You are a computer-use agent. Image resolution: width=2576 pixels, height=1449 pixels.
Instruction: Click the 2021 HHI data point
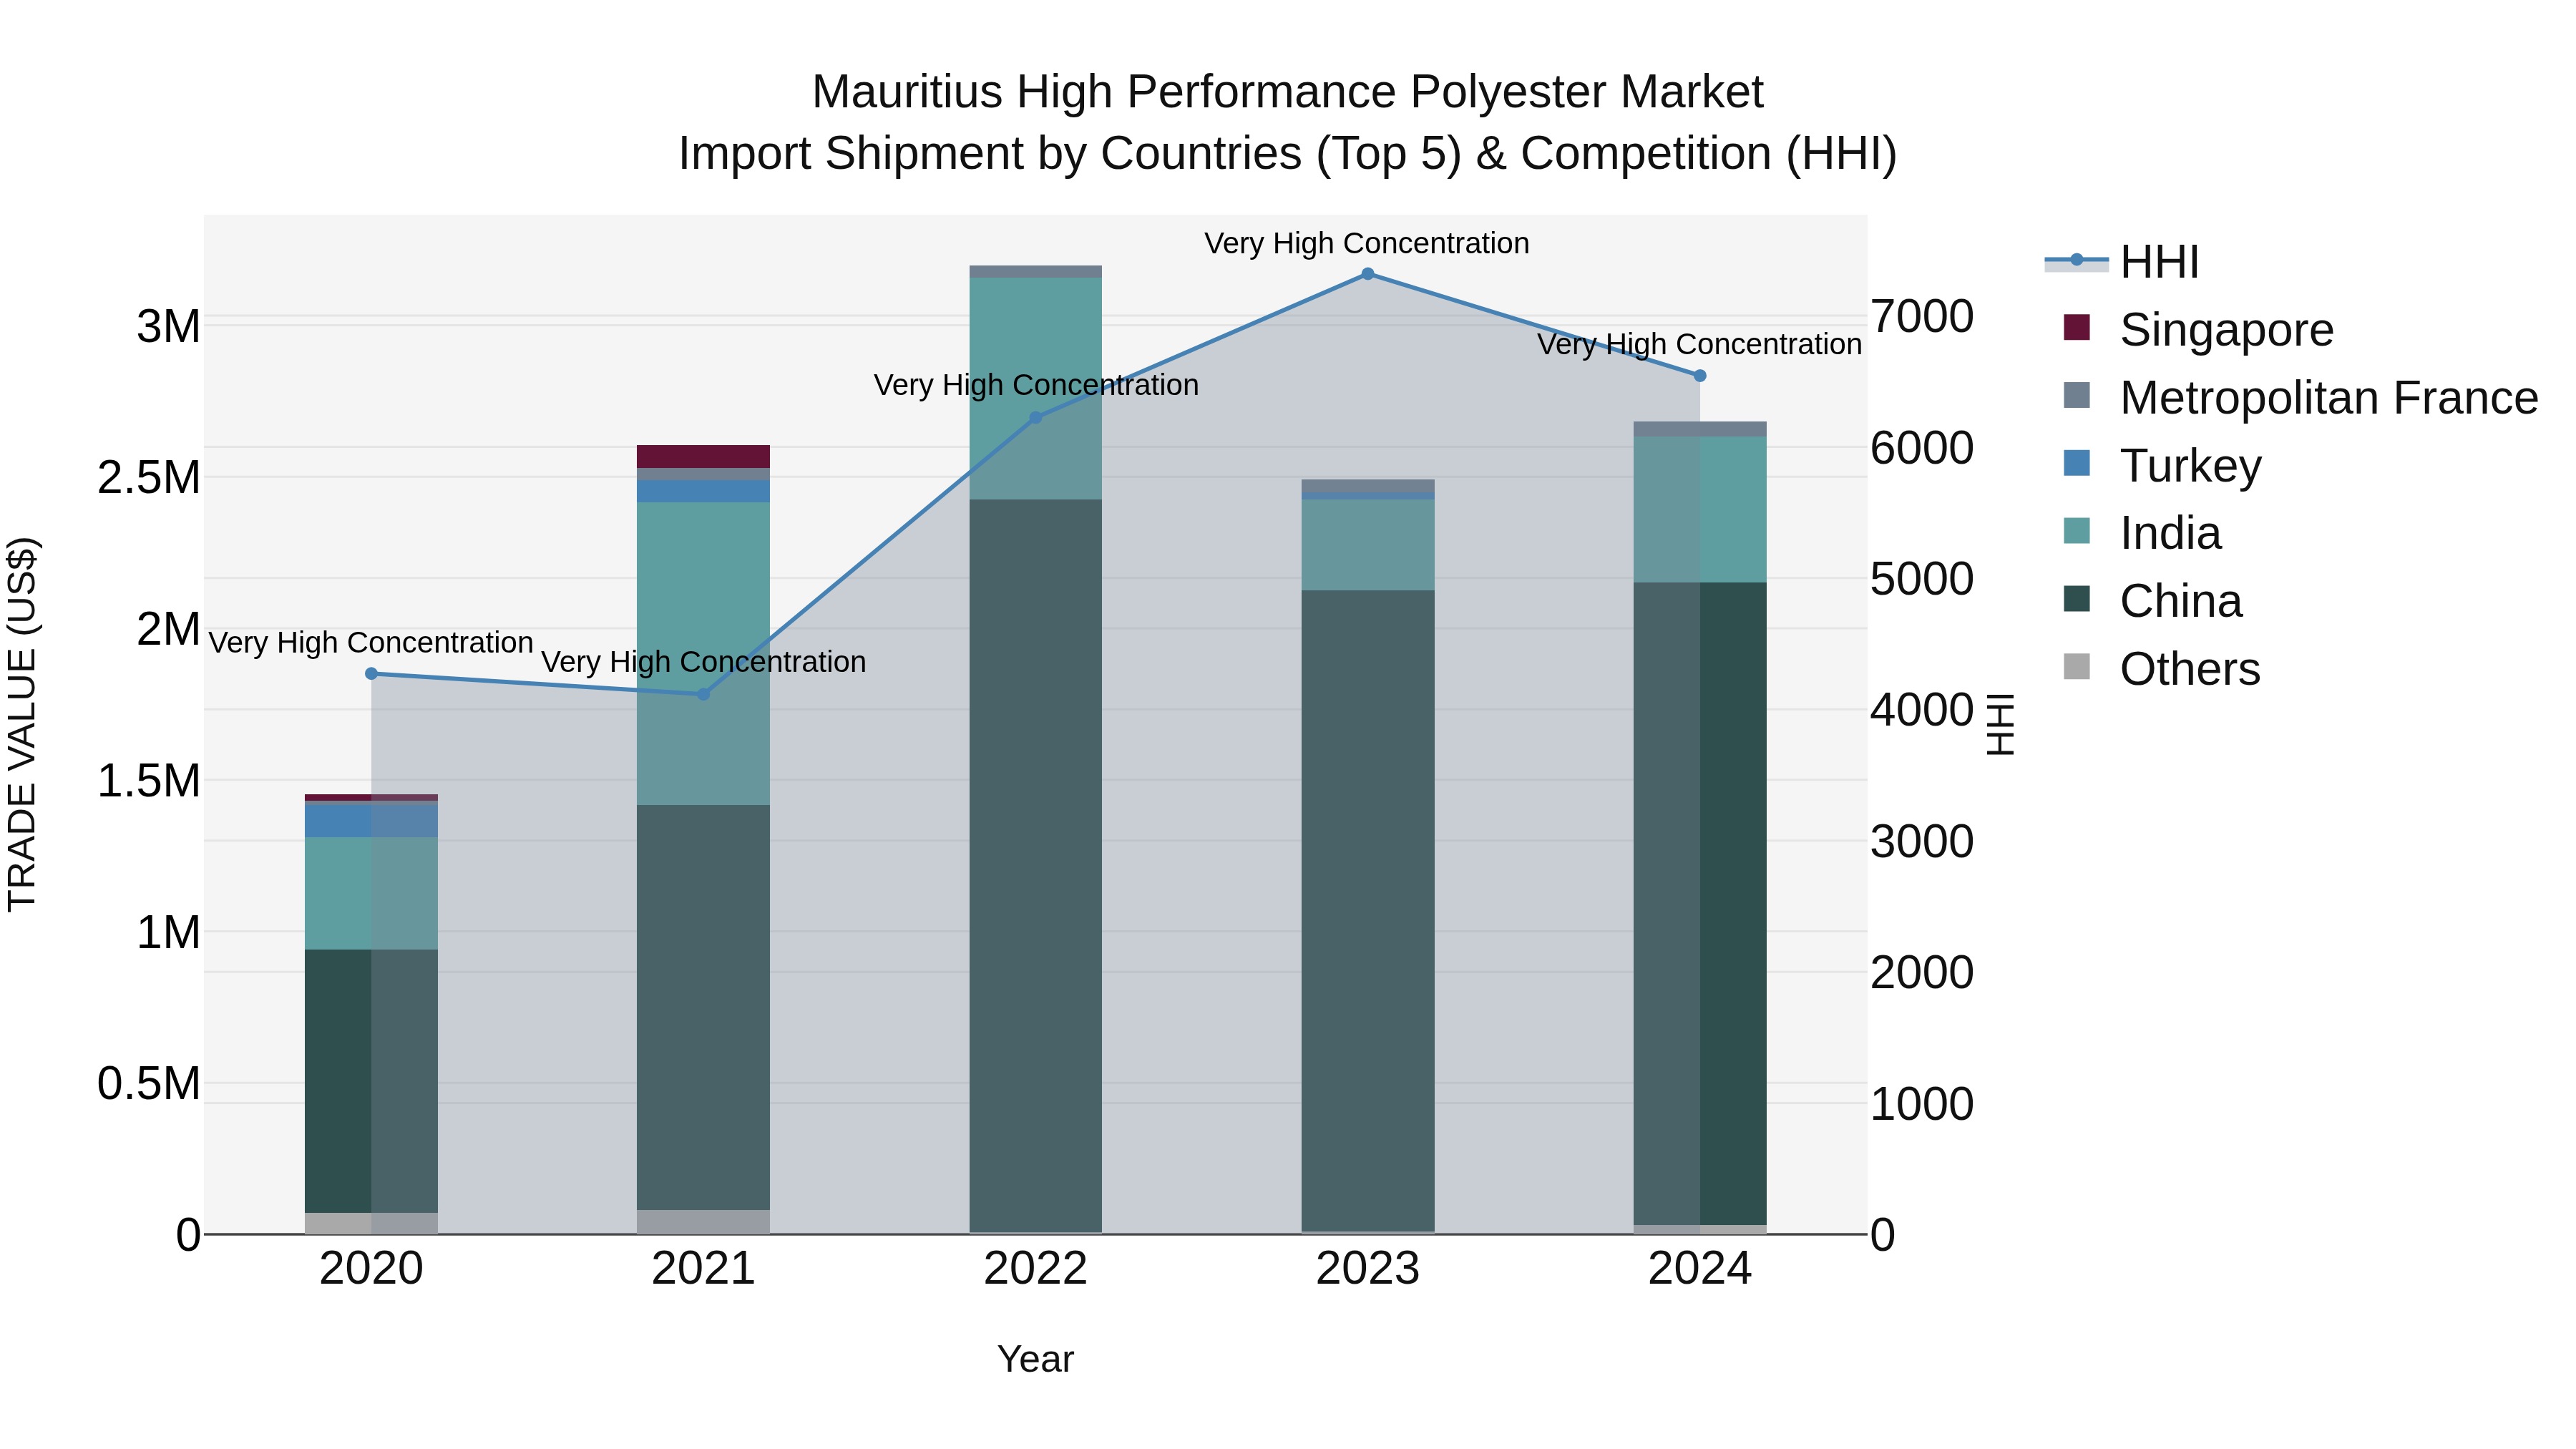click(x=703, y=694)
